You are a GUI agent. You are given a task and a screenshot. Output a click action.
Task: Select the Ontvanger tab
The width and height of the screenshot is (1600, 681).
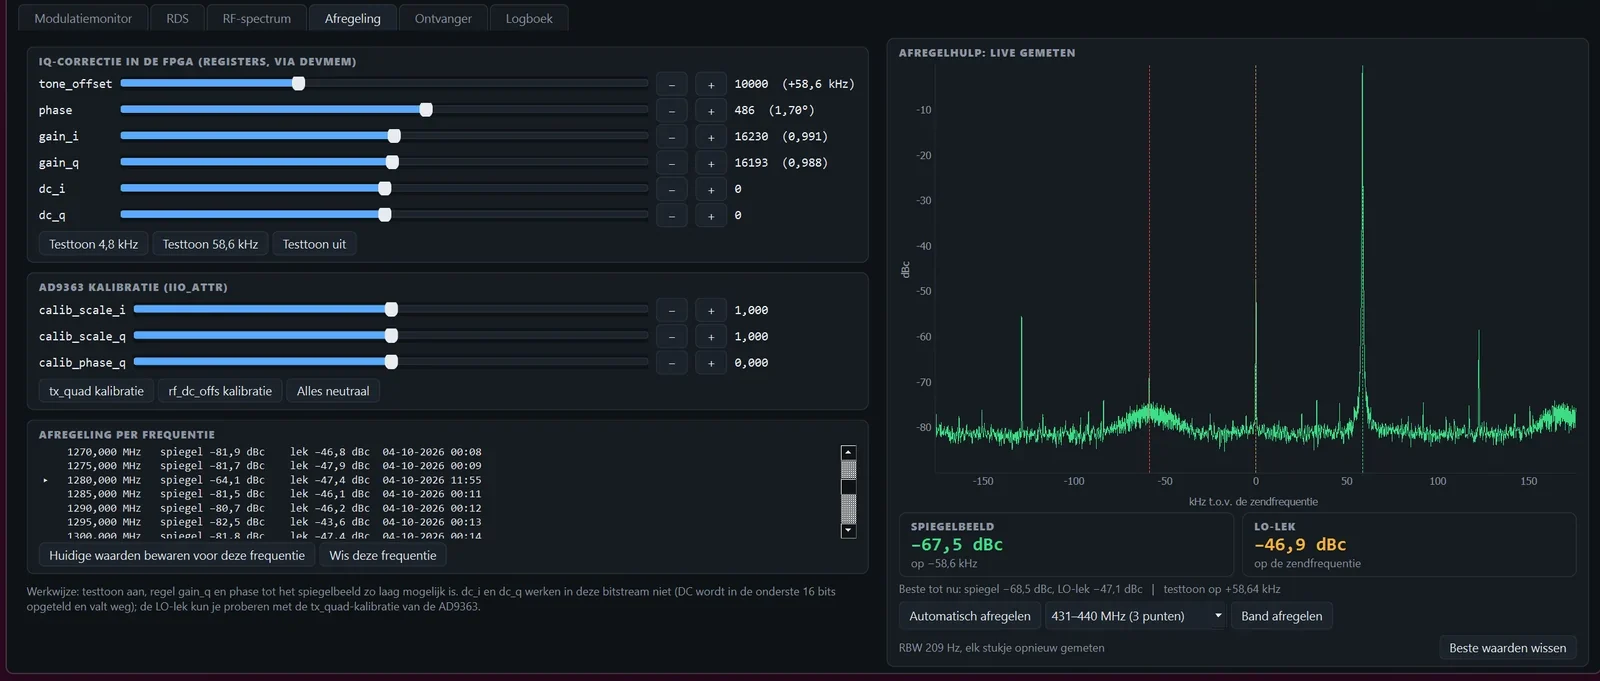pos(443,18)
